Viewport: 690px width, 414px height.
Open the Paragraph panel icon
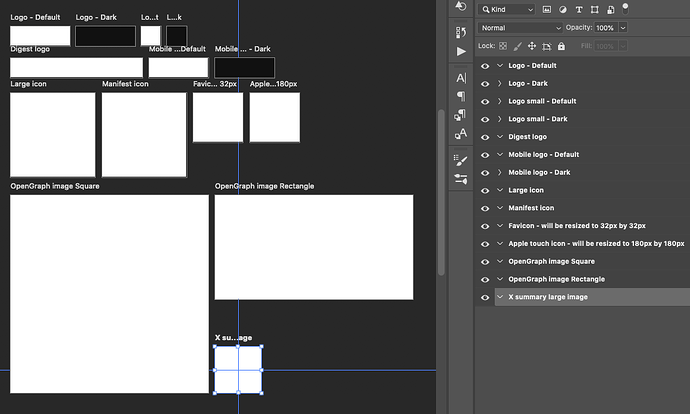[461, 96]
